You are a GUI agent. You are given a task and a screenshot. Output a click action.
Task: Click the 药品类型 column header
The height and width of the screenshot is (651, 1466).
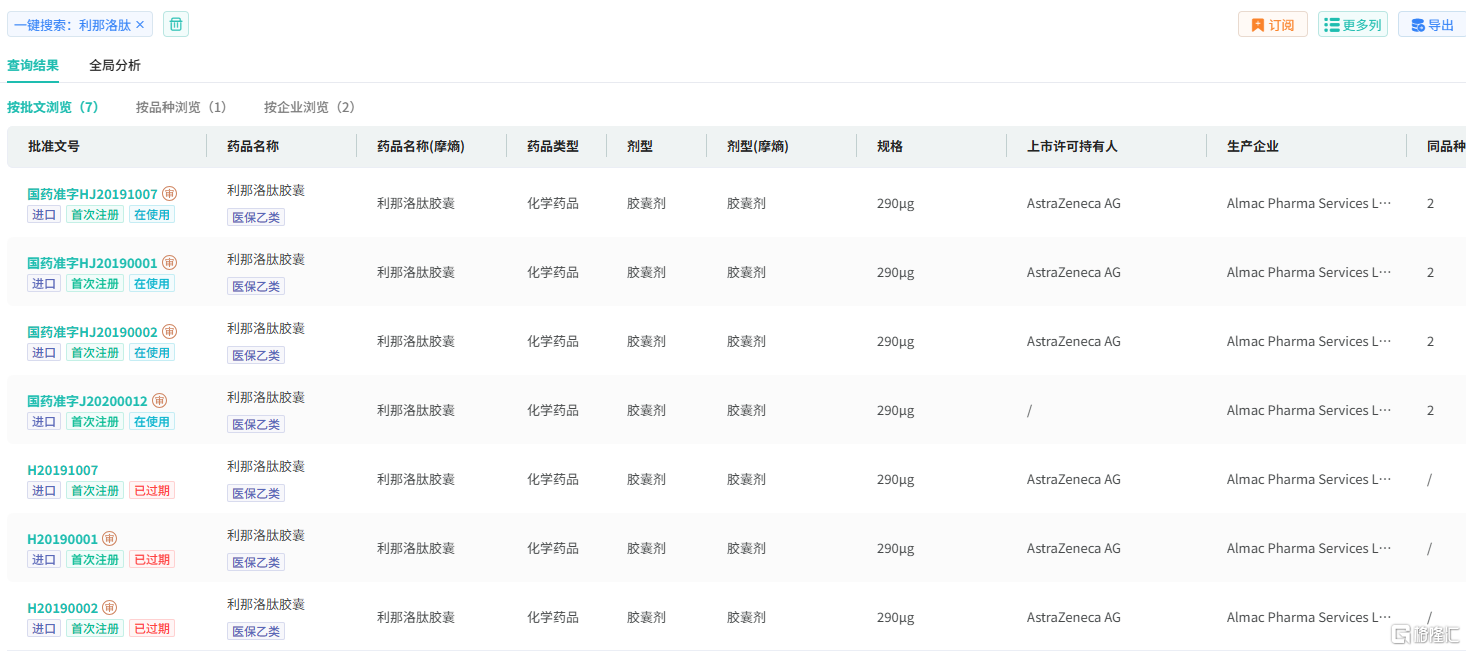click(553, 146)
